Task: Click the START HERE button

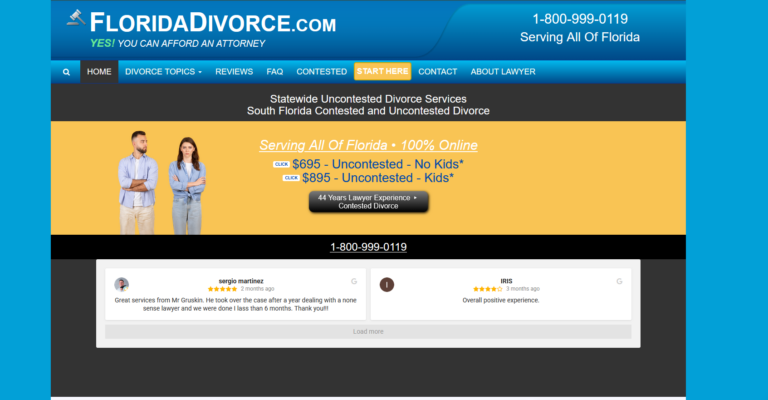Action: click(x=383, y=71)
